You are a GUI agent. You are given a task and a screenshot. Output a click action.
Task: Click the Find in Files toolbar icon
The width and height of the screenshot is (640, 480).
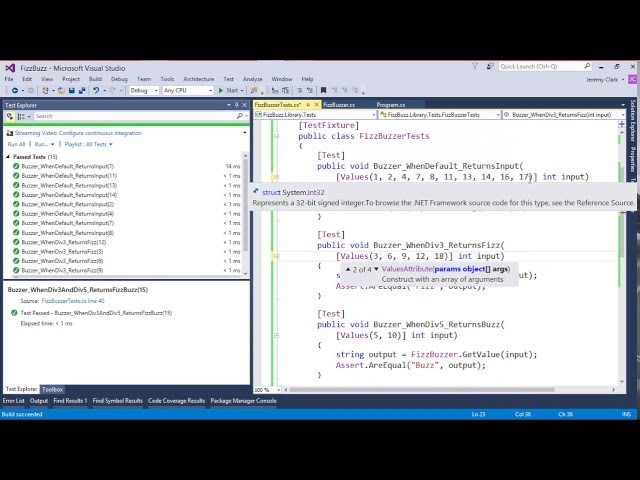coord(254,90)
